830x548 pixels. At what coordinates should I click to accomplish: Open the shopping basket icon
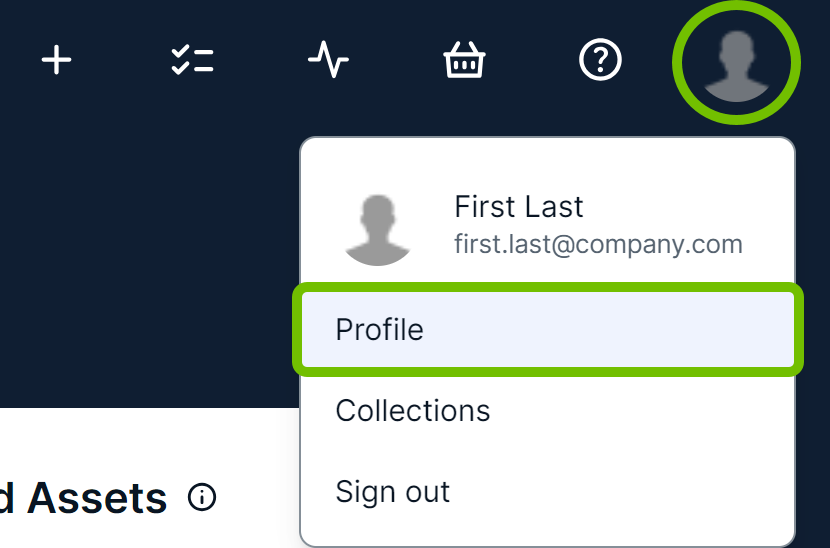(464, 62)
